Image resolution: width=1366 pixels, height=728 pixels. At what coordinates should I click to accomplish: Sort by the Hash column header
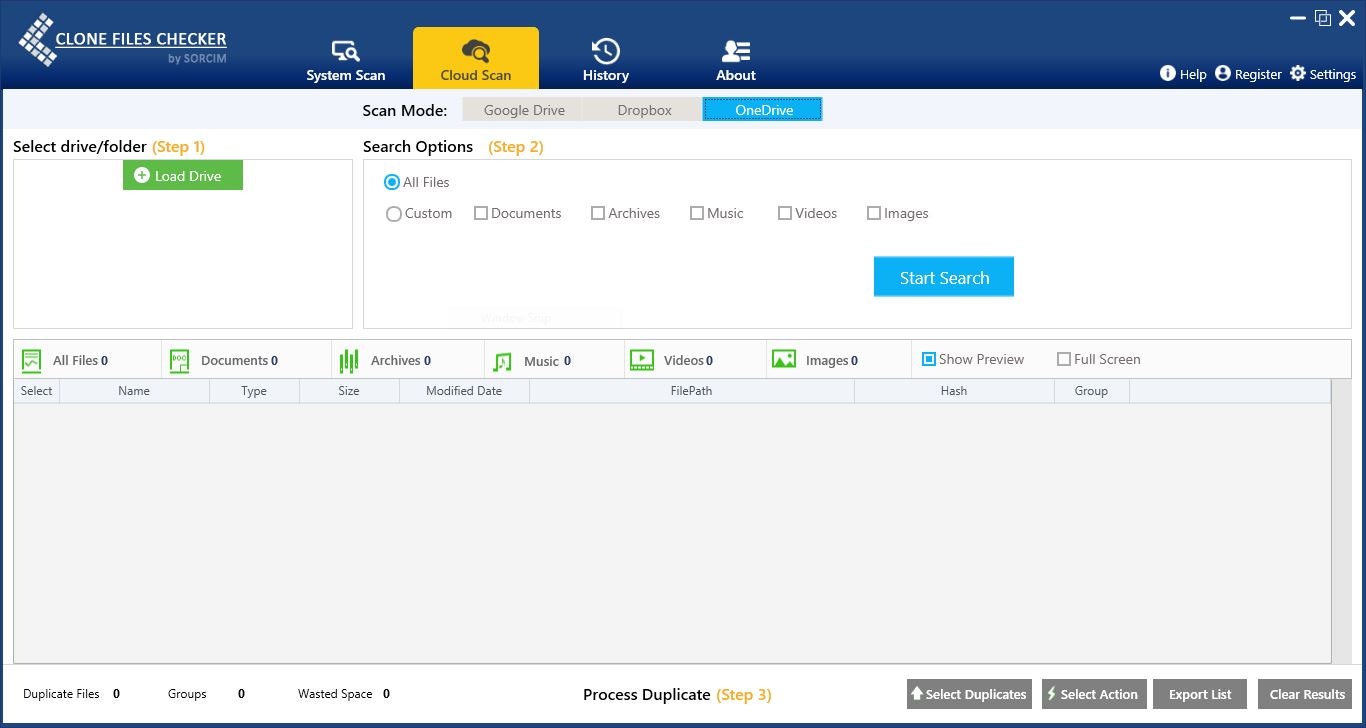[954, 391]
